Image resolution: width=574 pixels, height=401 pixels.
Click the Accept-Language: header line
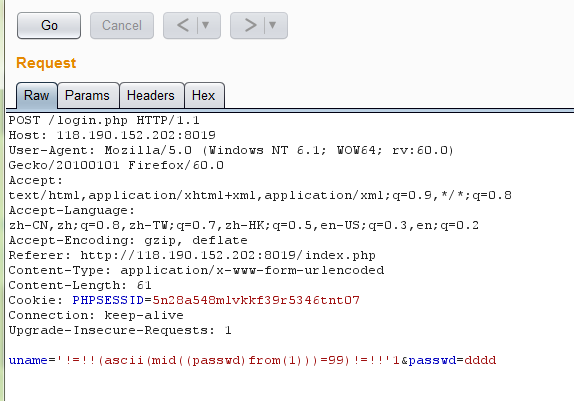click(72, 210)
